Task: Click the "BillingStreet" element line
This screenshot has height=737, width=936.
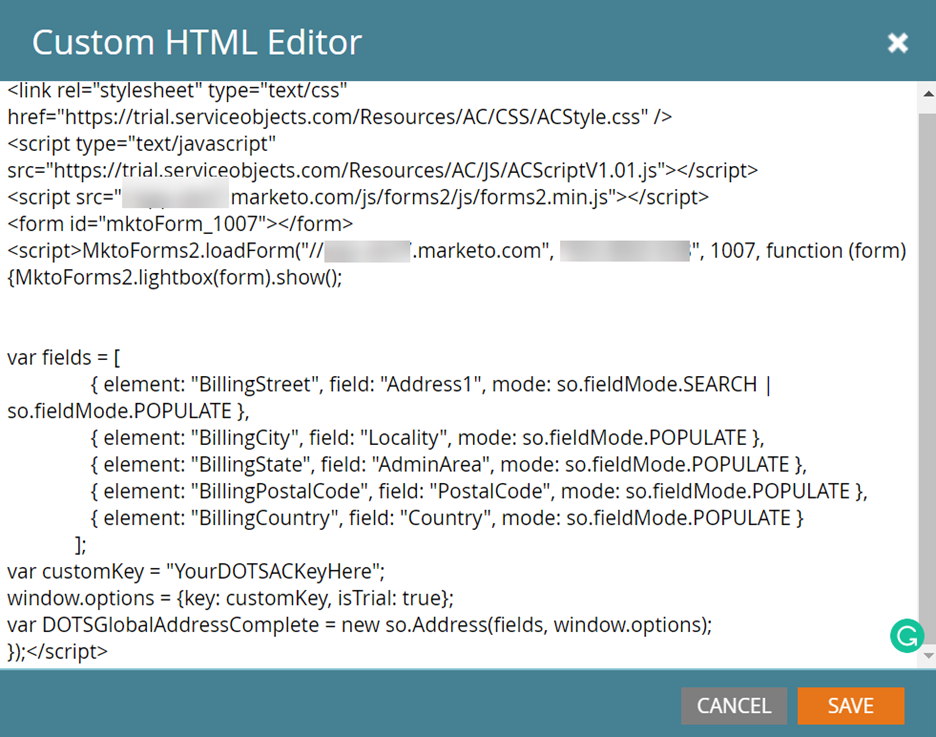Action: coord(431,384)
